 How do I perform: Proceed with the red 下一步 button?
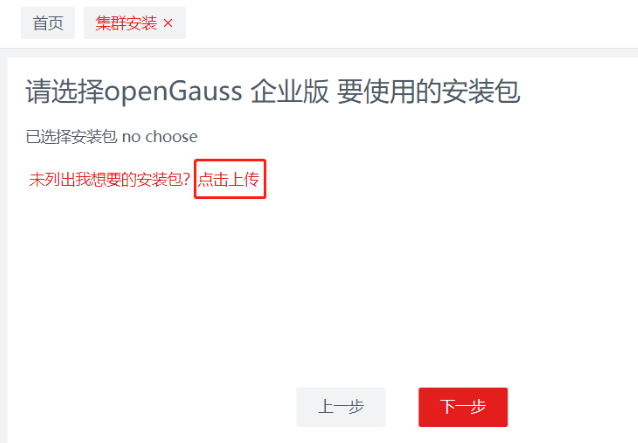(x=463, y=407)
